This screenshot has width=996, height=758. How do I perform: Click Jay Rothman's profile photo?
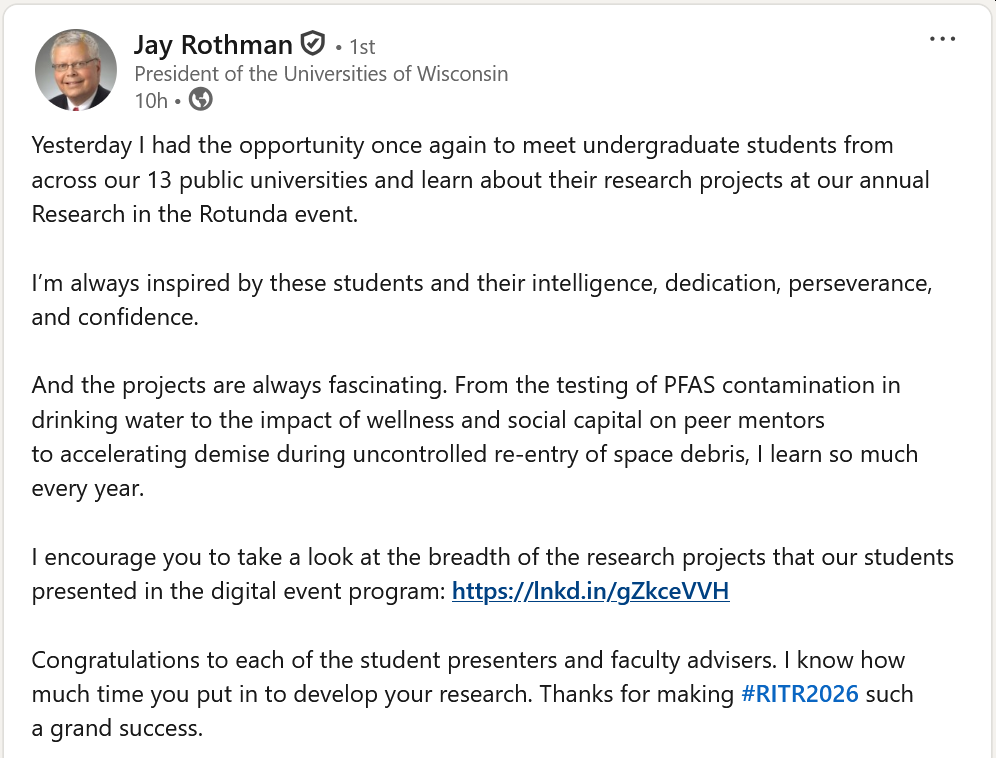pos(73,70)
